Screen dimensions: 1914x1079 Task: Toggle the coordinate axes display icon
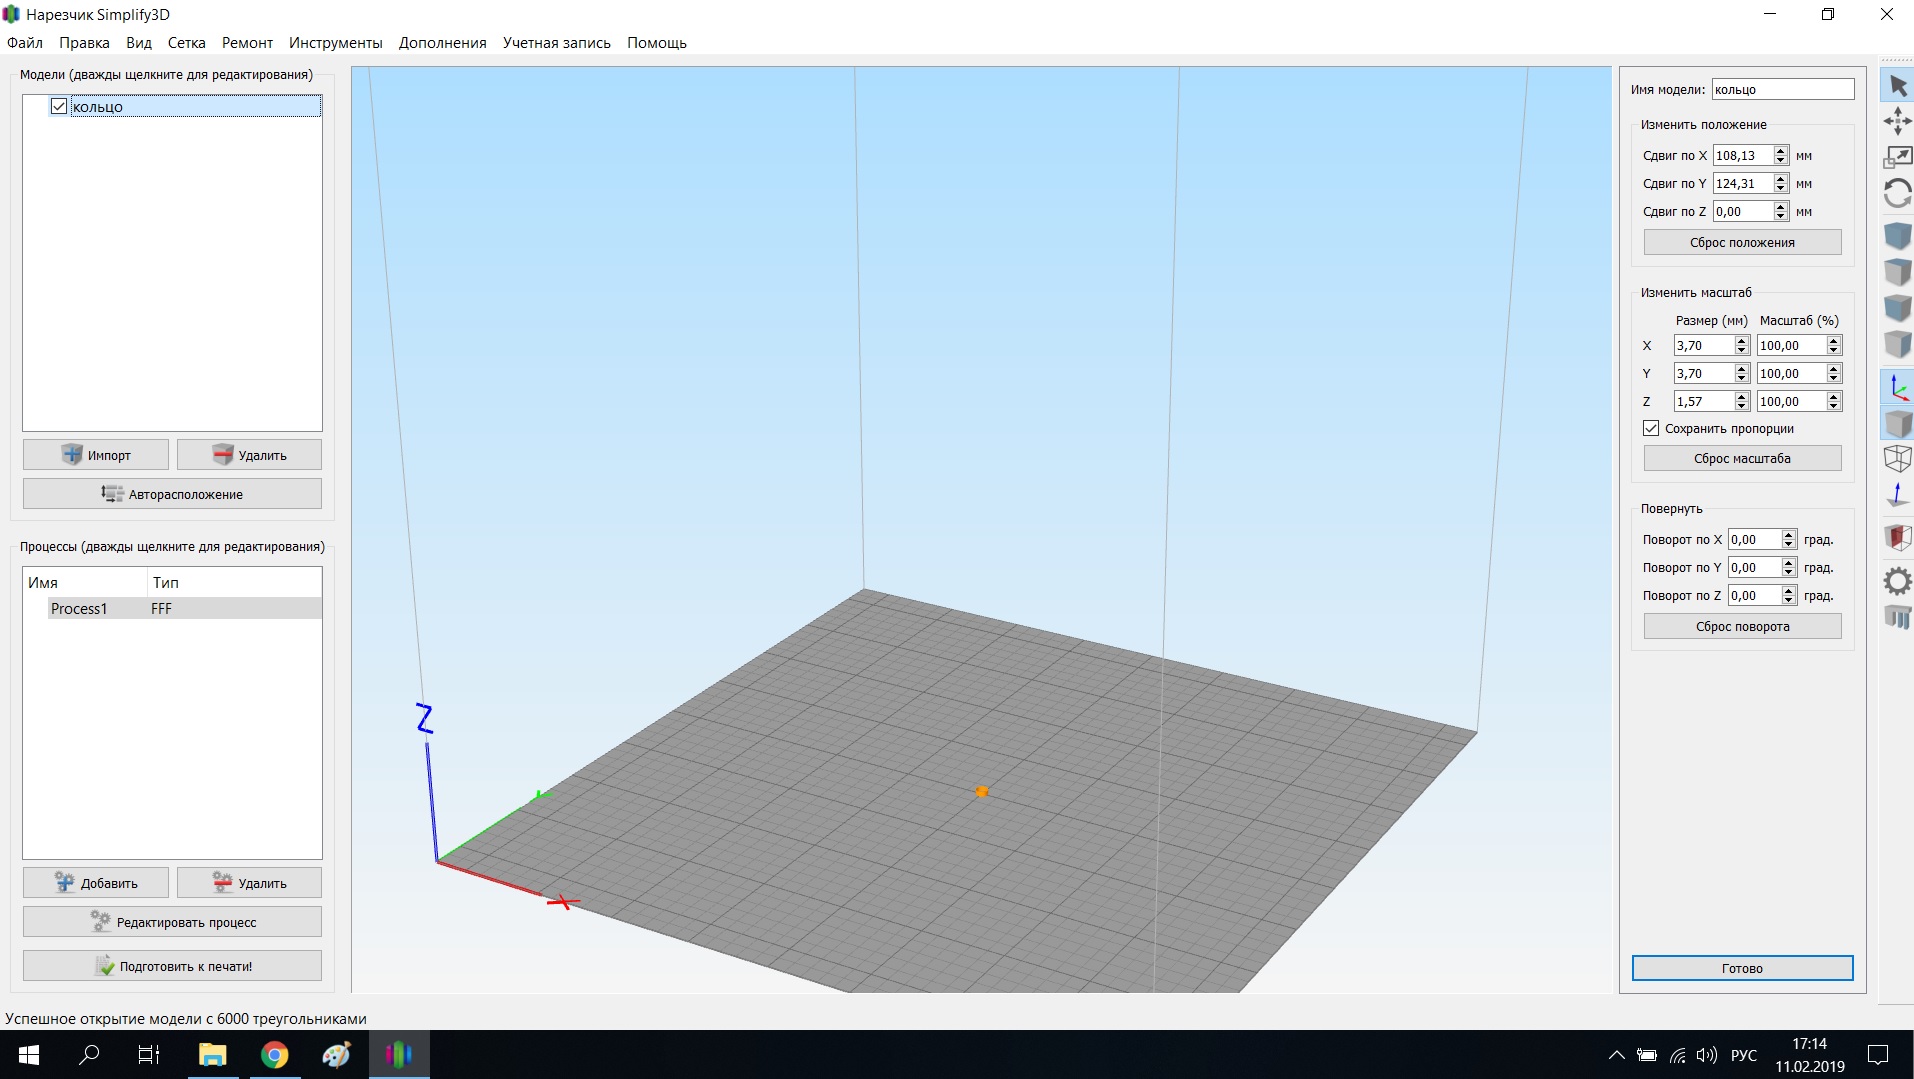pos(1897,387)
